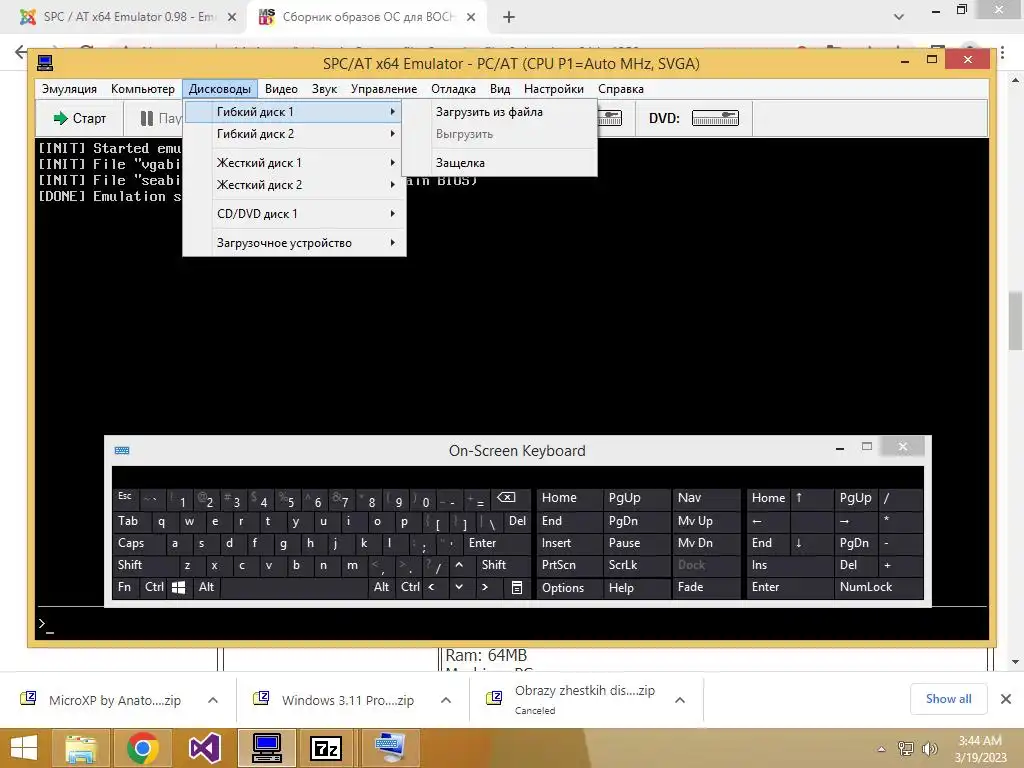
Task: Open Obrazy zhestkih download options chevron
Action: pos(680,700)
